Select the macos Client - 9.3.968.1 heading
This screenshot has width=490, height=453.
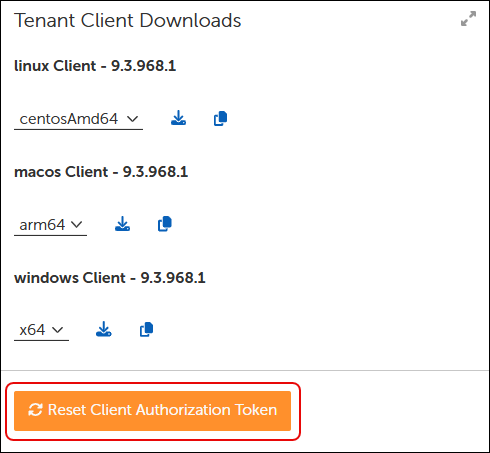pos(101,172)
